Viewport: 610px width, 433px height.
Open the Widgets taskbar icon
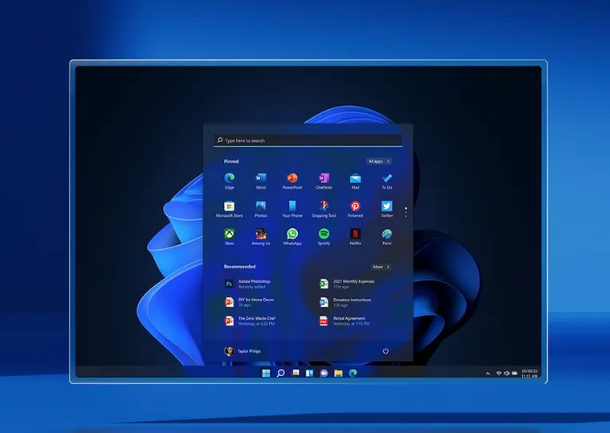click(x=310, y=373)
